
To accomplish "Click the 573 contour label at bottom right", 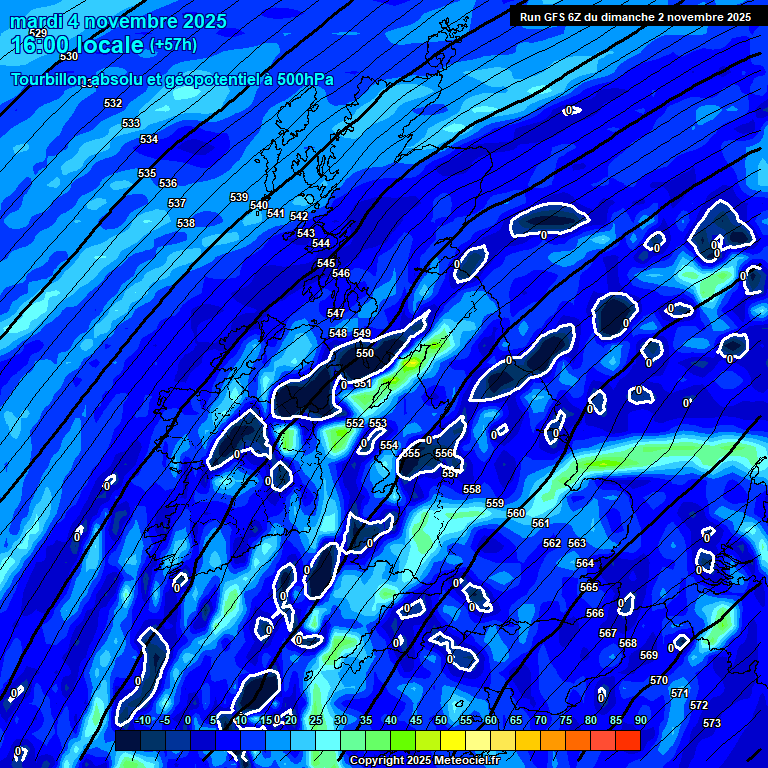I will tap(712, 723).
